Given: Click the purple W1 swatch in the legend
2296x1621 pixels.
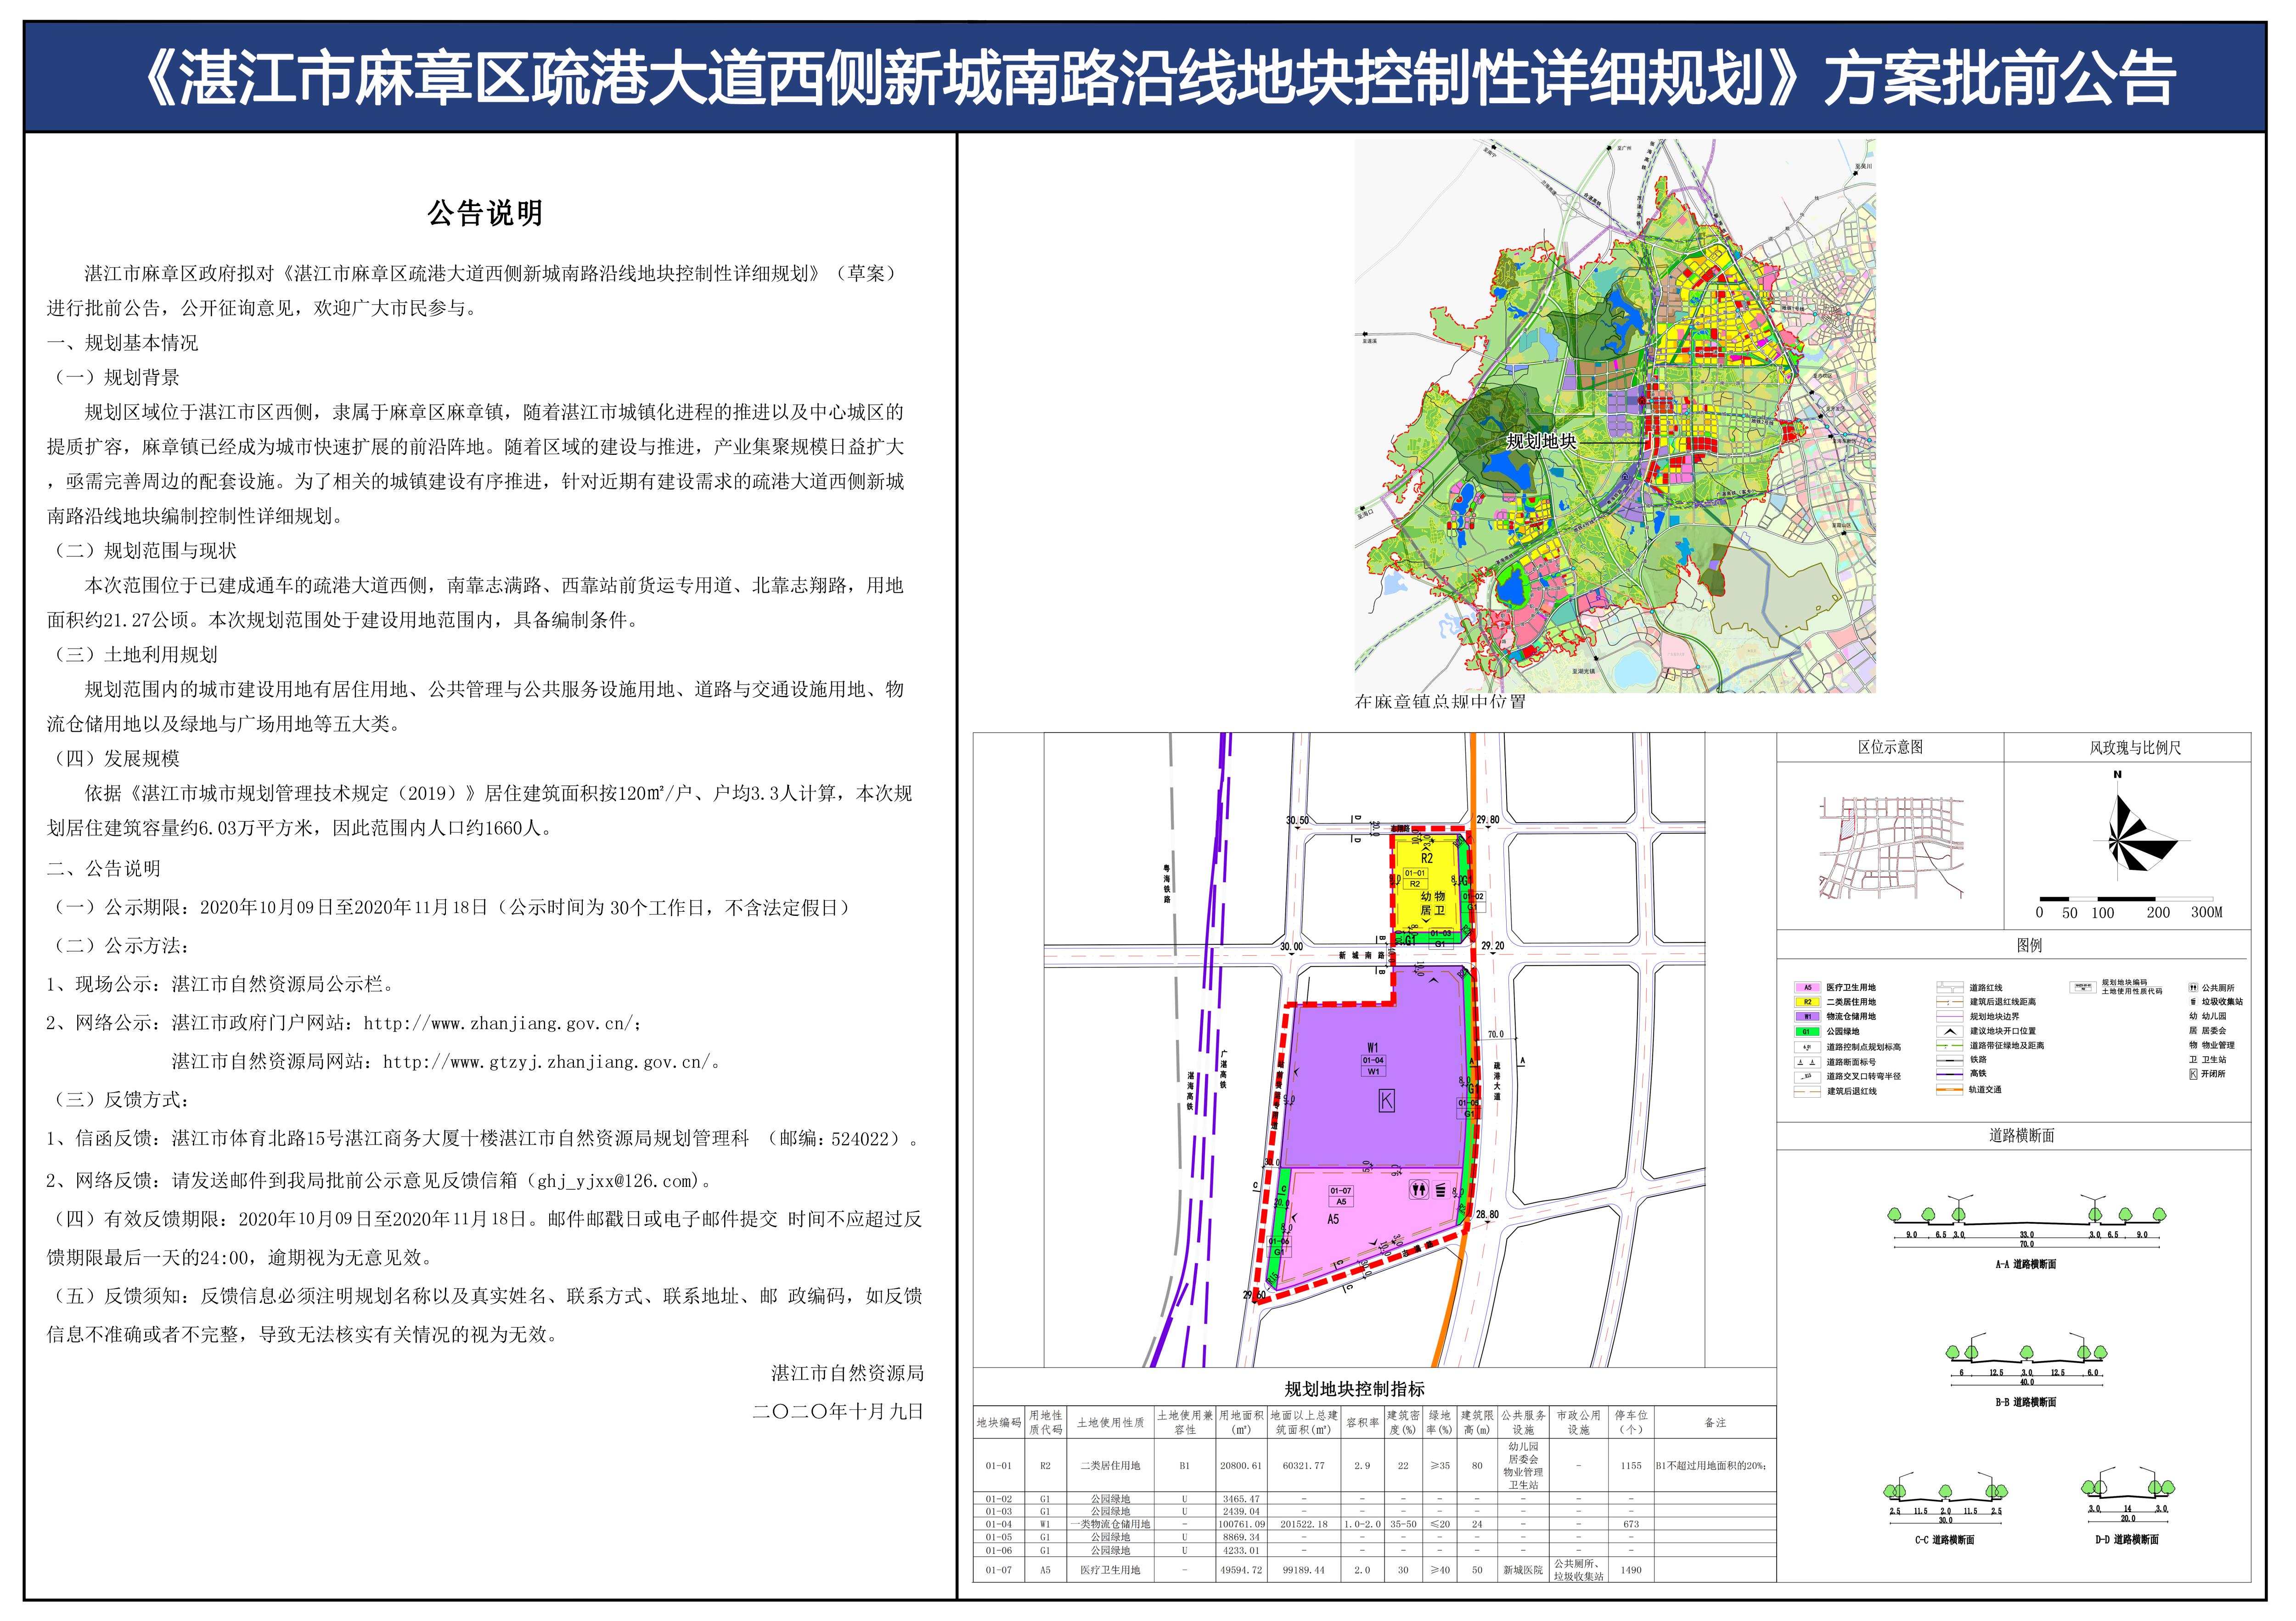Looking at the screenshot, I should tap(1808, 1017).
